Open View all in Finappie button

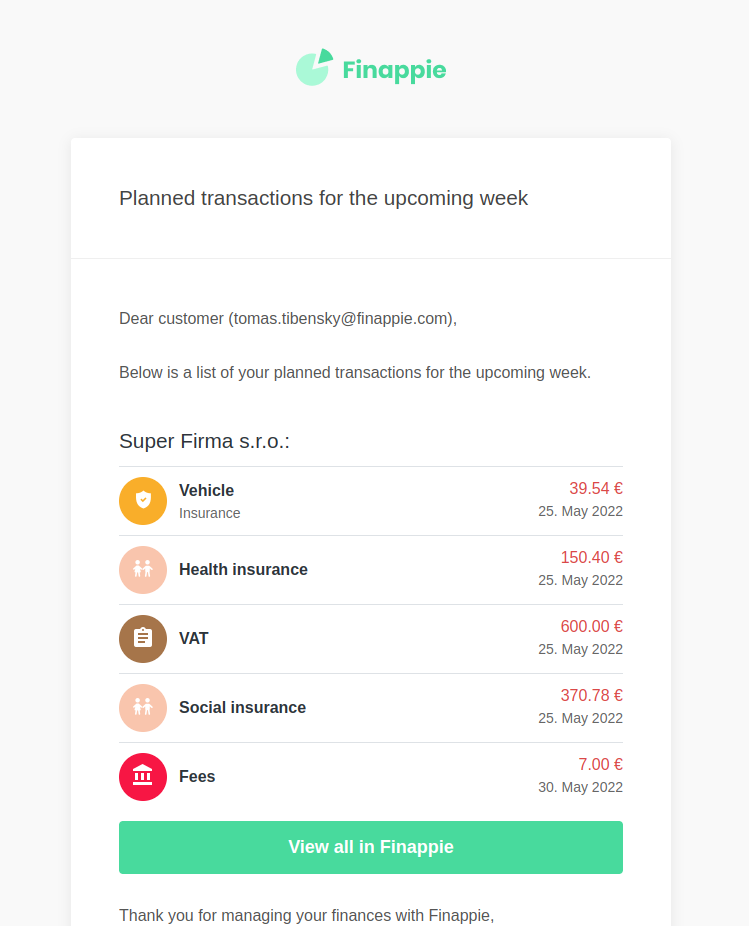(371, 847)
